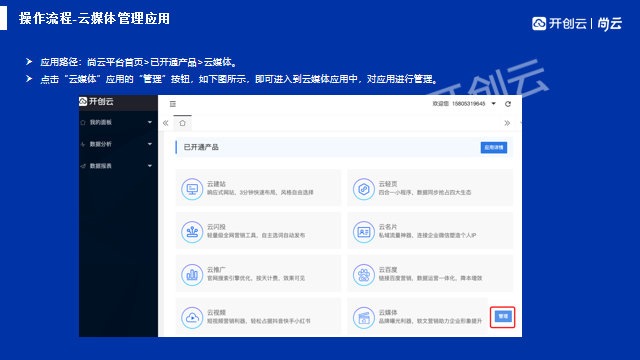Expand the 我的面板 sidebar menu arrow

[x=150, y=122]
